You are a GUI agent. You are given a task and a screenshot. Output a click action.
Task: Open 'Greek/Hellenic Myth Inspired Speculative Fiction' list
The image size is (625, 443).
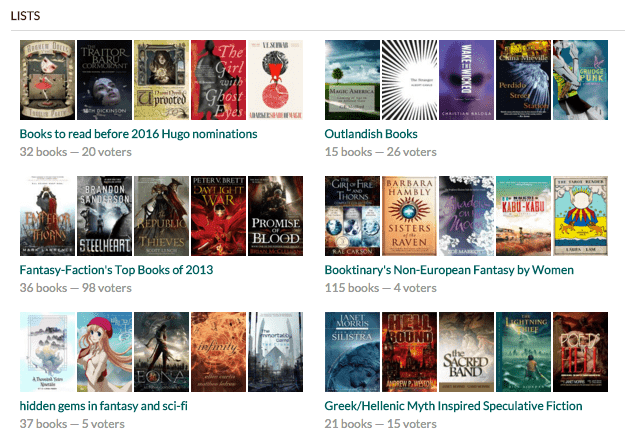click(x=453, y=406)
